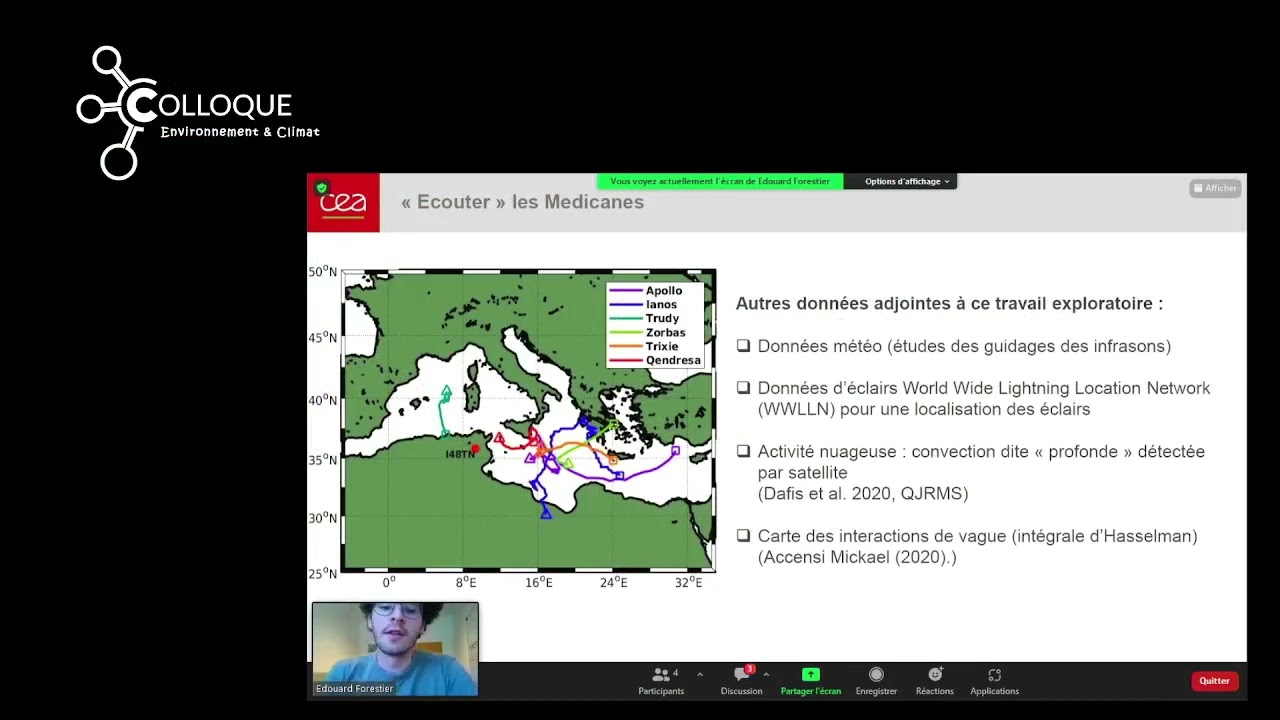This screenshot has height=720, width=1280.
Task: Leave the meeting with Quitter
Action: [1215, 681]
